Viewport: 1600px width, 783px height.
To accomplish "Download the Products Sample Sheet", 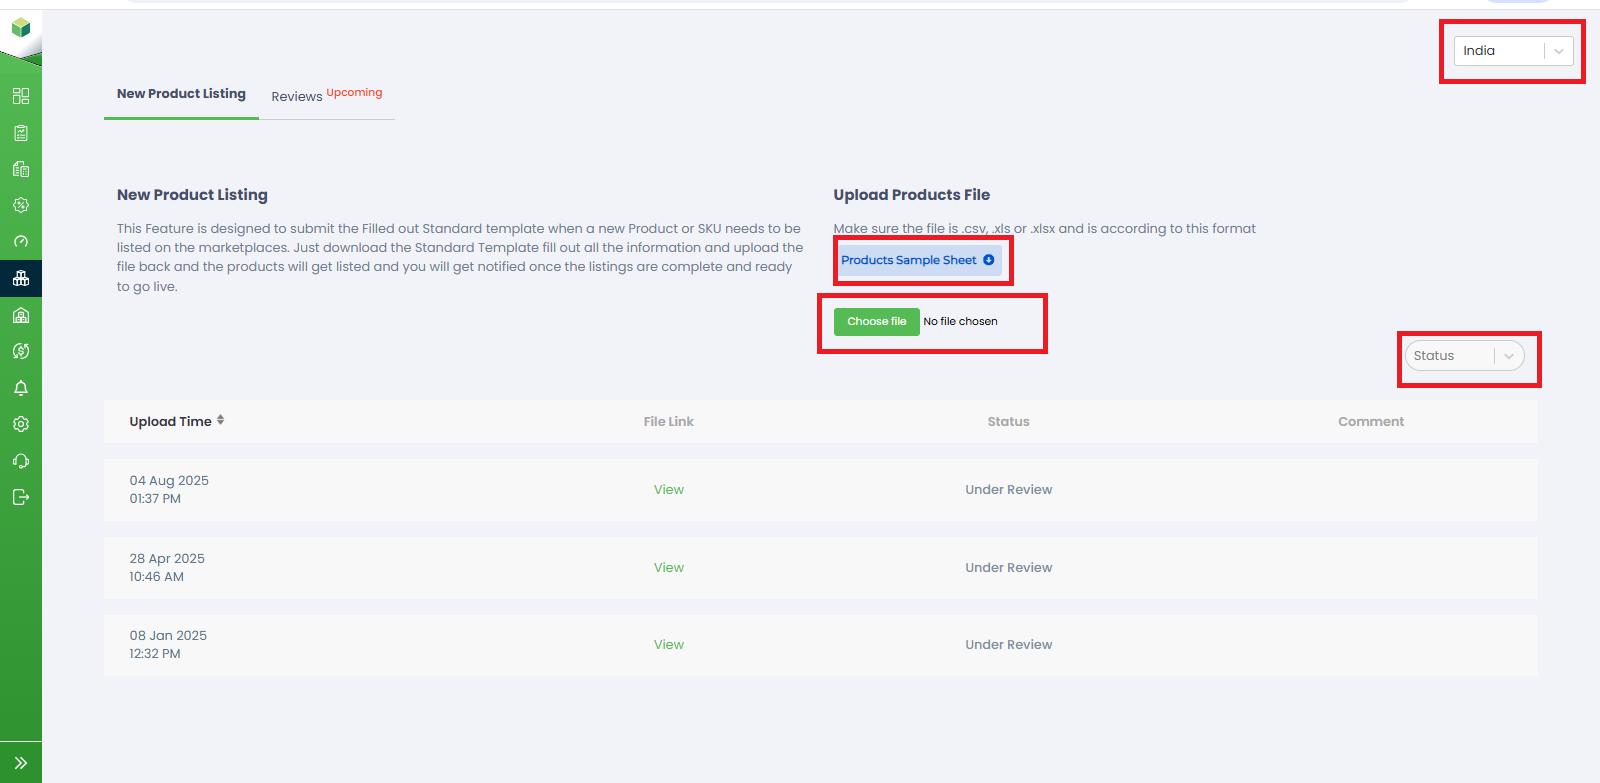I will tap(917, 260).
